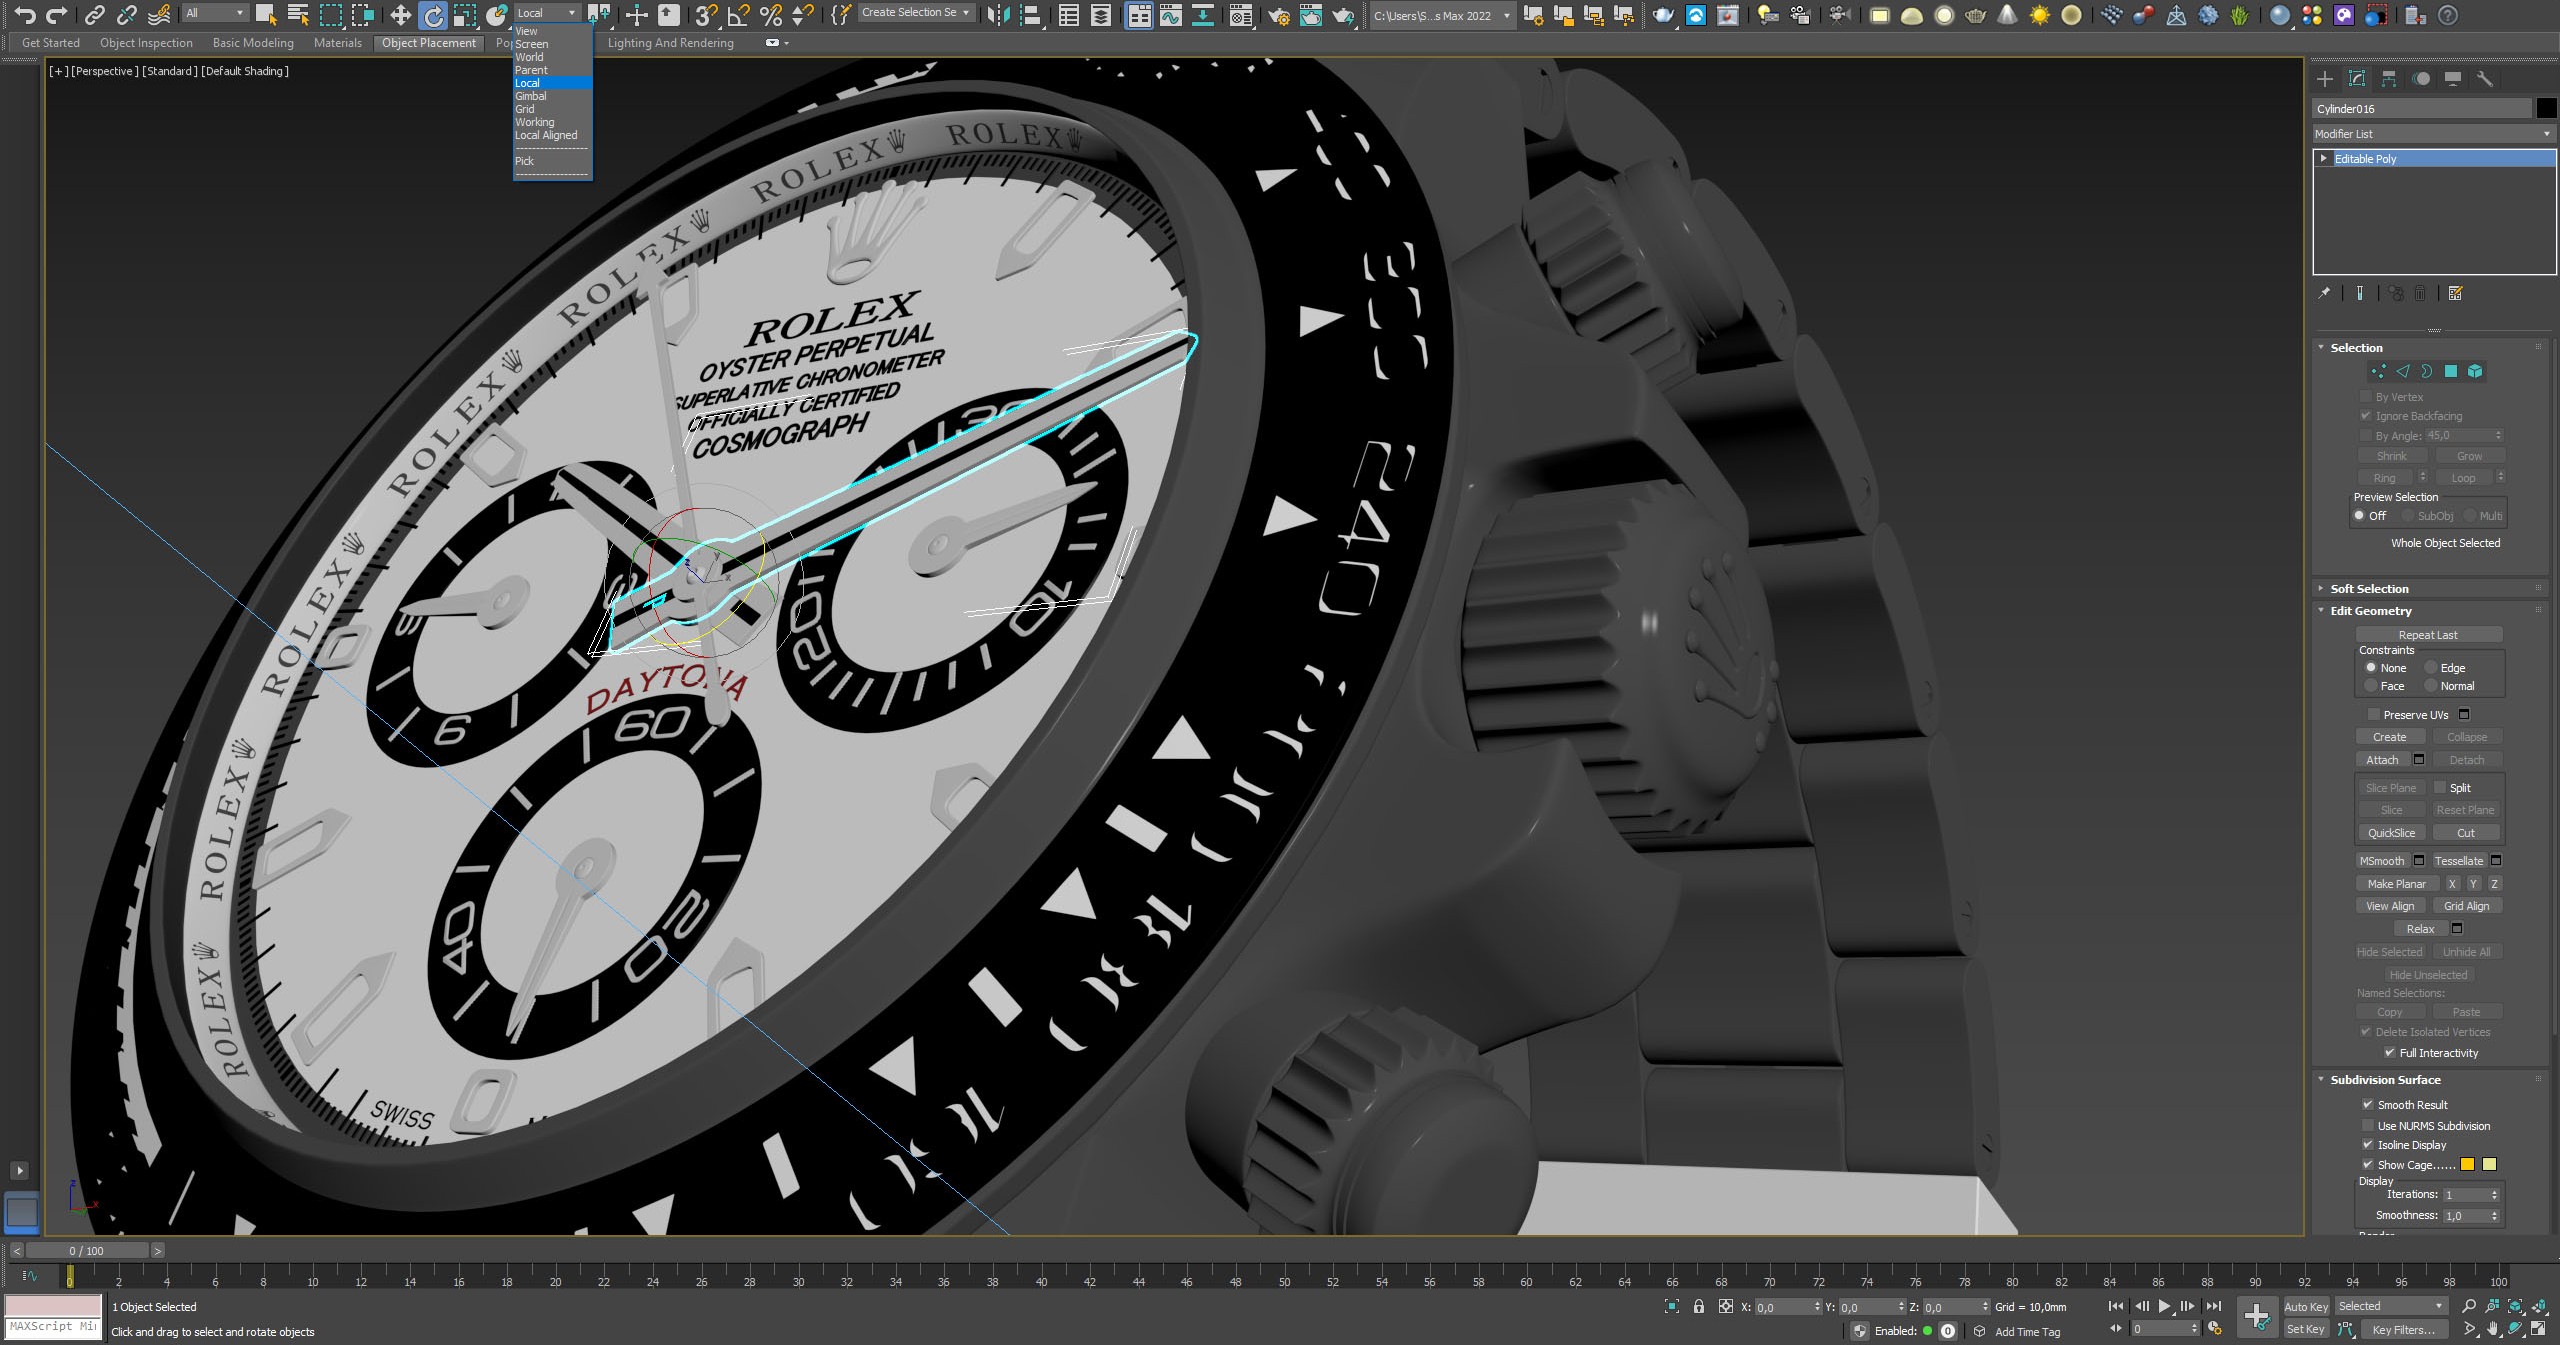Click the Select and Link icon
The height and width of the screenshot is (1345, 2560).
94,15
